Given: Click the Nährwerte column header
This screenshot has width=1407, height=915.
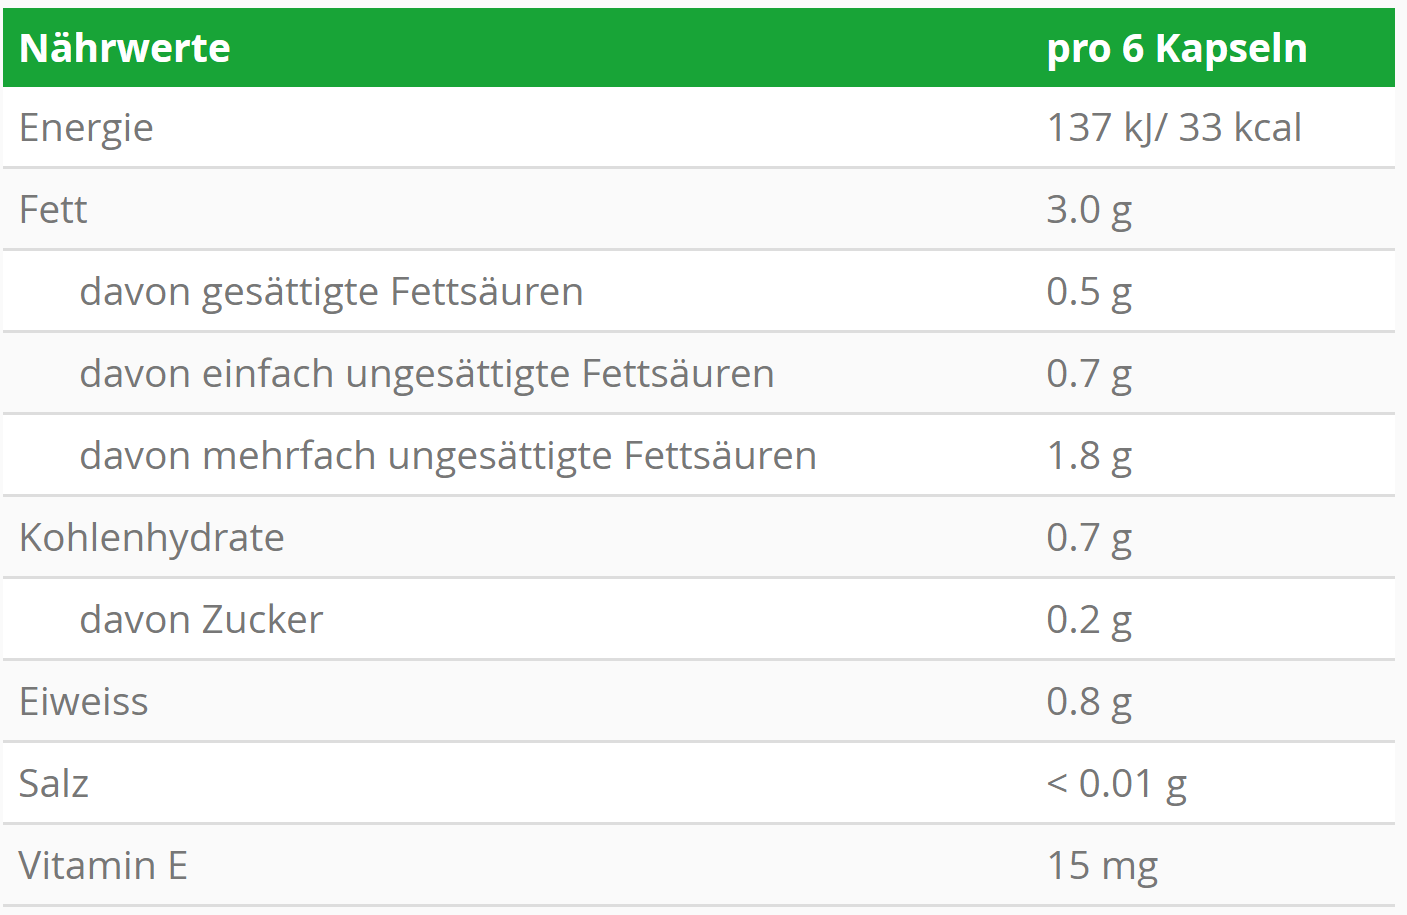Looking at the screenshot, I should coord(125,48).
